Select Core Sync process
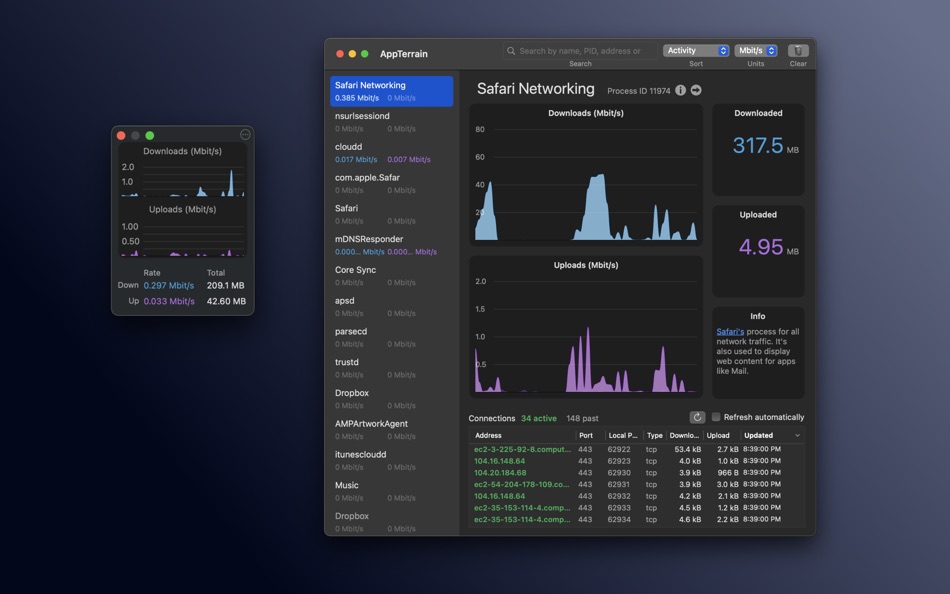The width and height of the screenshot is (950, 594). [391, 276]
